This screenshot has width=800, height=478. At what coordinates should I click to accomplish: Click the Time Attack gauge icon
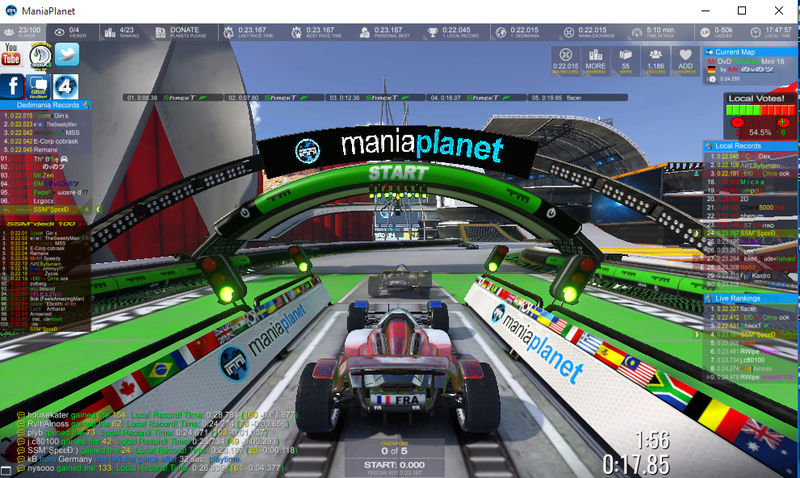[637, 33]
